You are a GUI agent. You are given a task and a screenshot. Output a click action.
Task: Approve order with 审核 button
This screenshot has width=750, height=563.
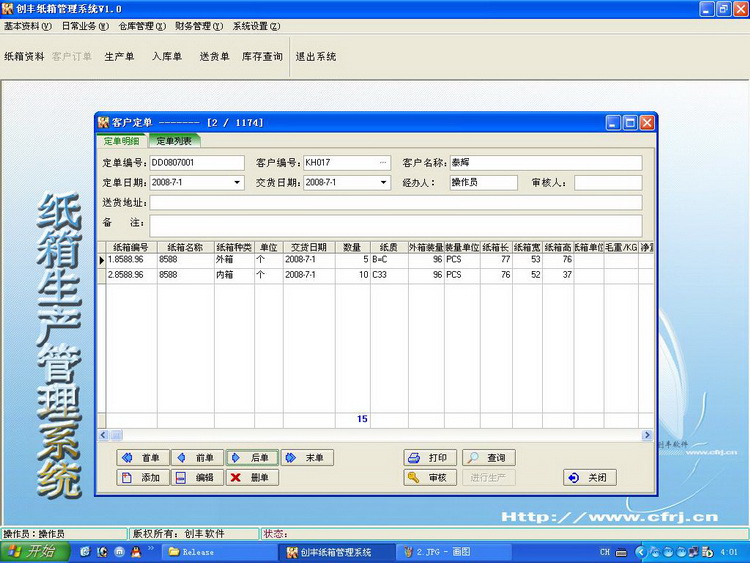430,478
